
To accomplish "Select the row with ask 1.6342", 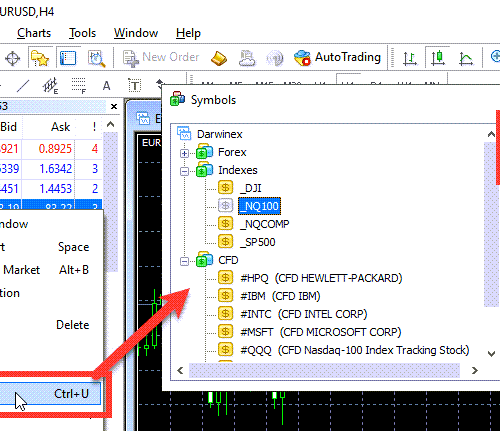I will (51, 169).
